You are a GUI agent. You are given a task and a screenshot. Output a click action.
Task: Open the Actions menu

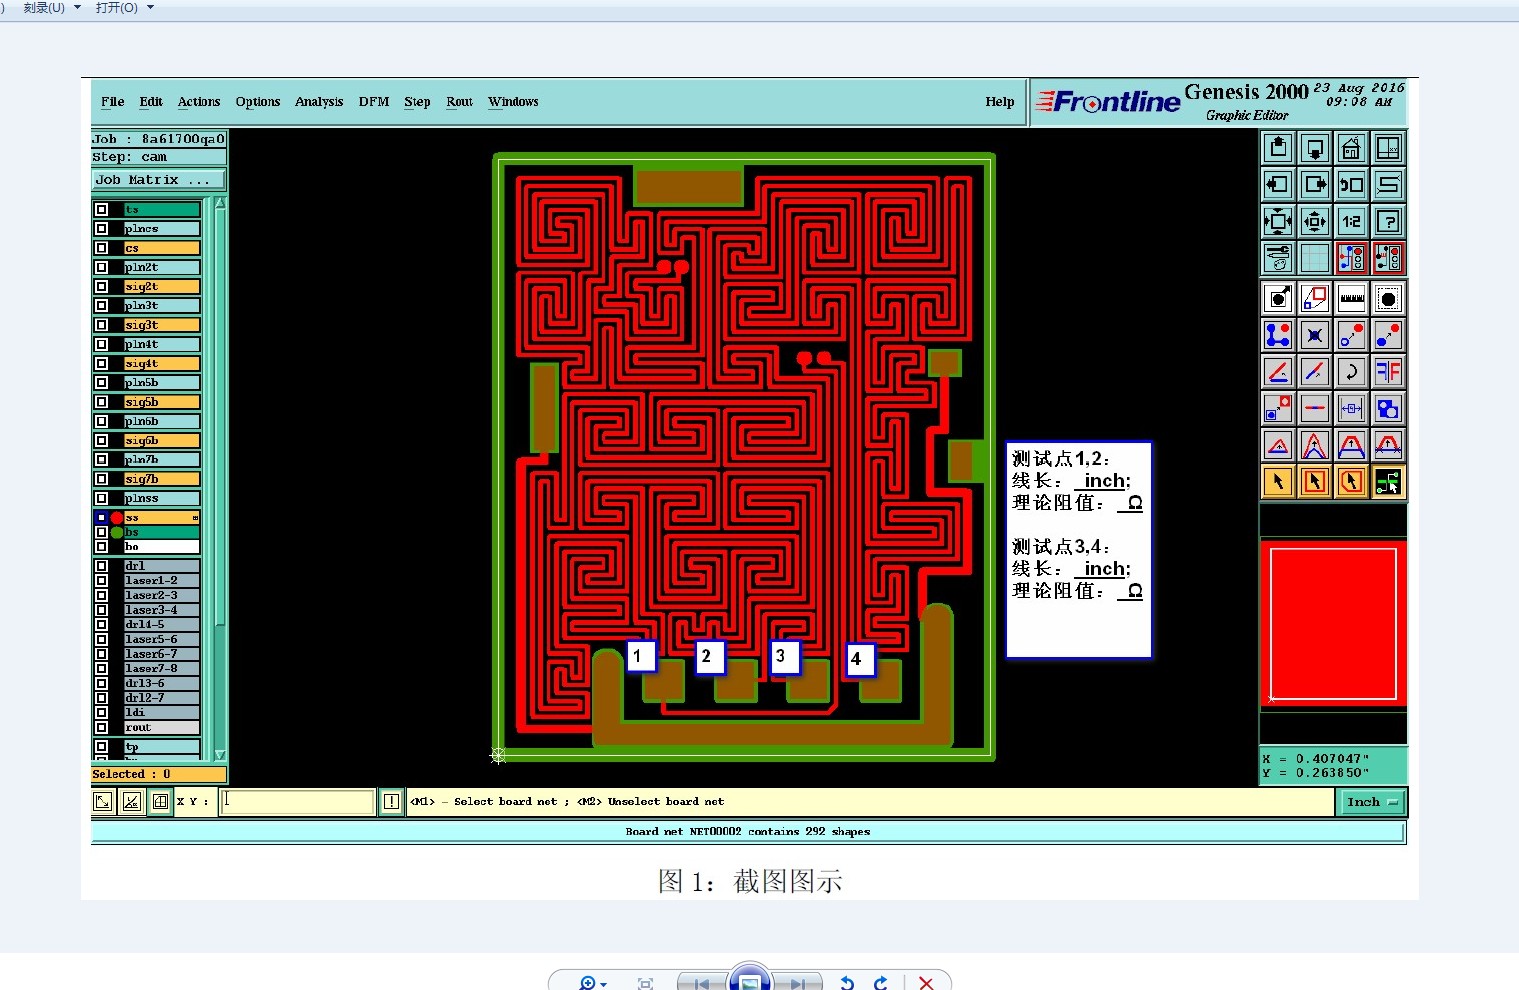coord(198,102)
